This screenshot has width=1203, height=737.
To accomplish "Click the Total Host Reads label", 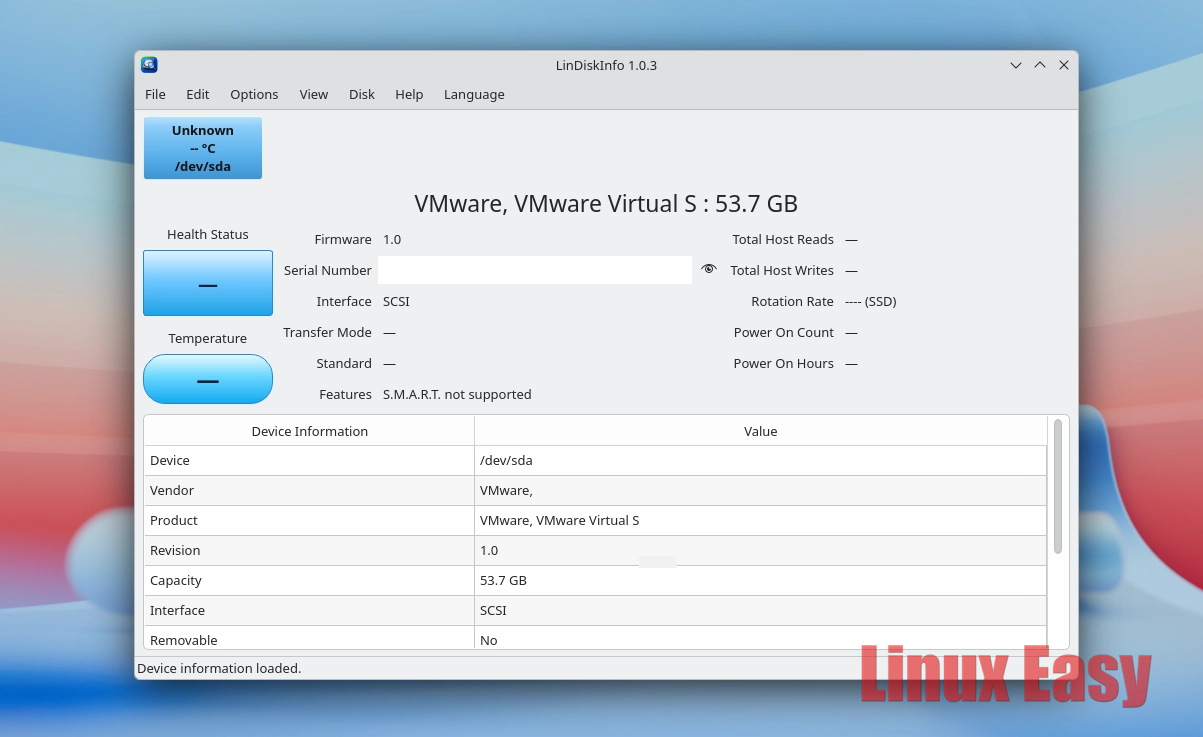I will pos(783,239).
